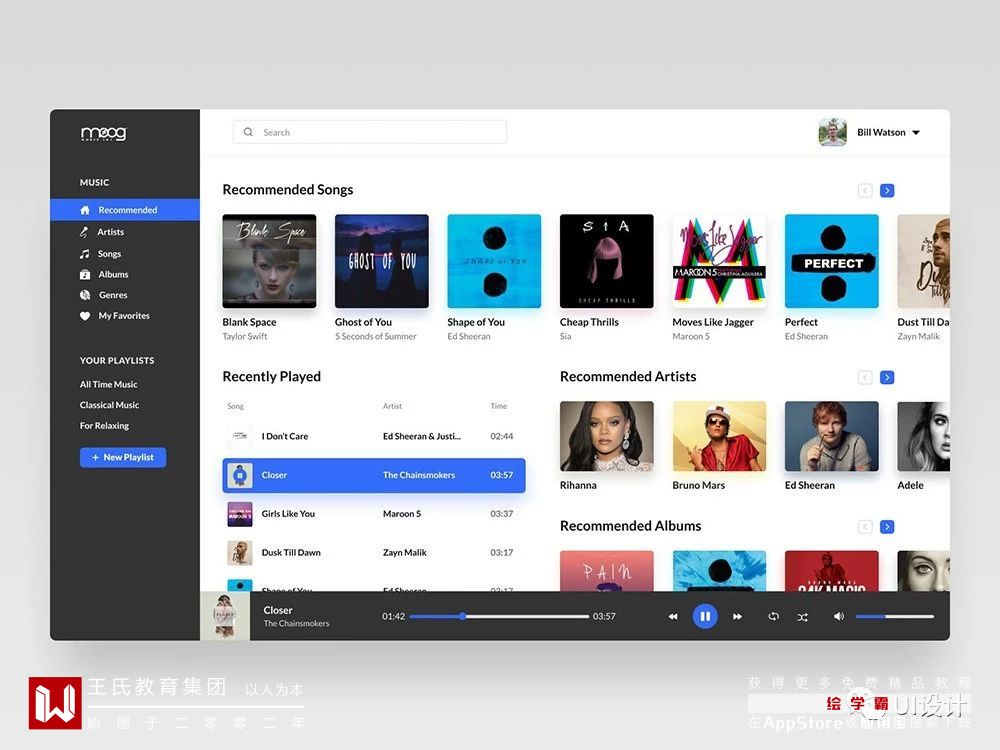The height and width of the screenshot is (750, 1000).
Task: Seek within the Closer progress bar
Action: pyautogui.click(x=499, y=617)
